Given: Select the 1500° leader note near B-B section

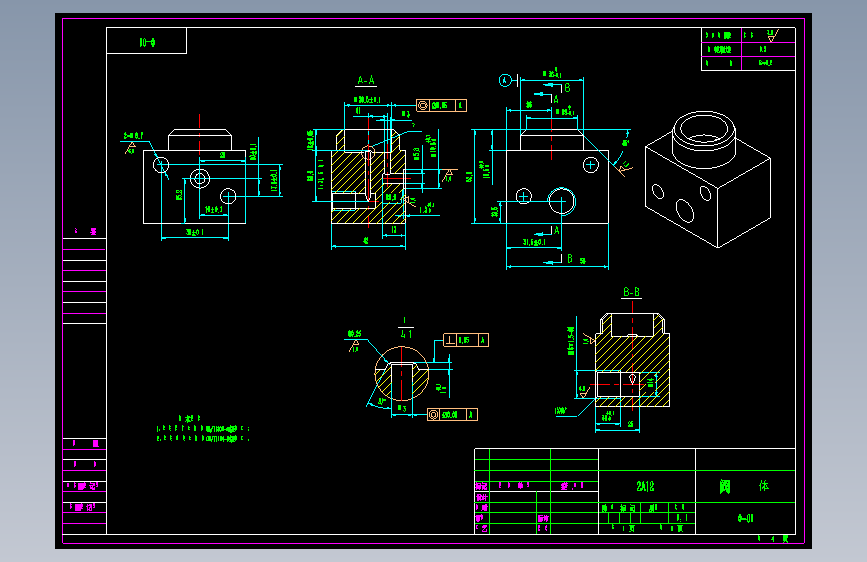Looking at the screenshot, I should coord(561,411).
